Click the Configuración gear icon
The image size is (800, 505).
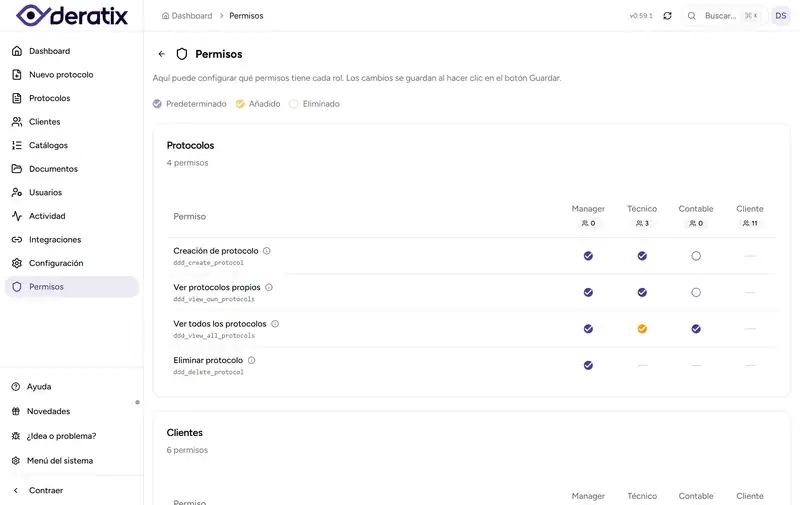[x=17, y=263]
